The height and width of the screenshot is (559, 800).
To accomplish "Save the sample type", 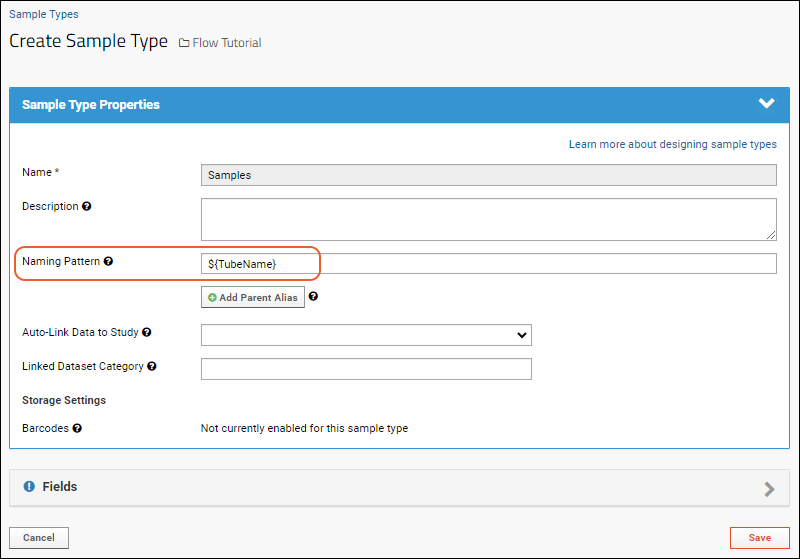I will (760, 538).
